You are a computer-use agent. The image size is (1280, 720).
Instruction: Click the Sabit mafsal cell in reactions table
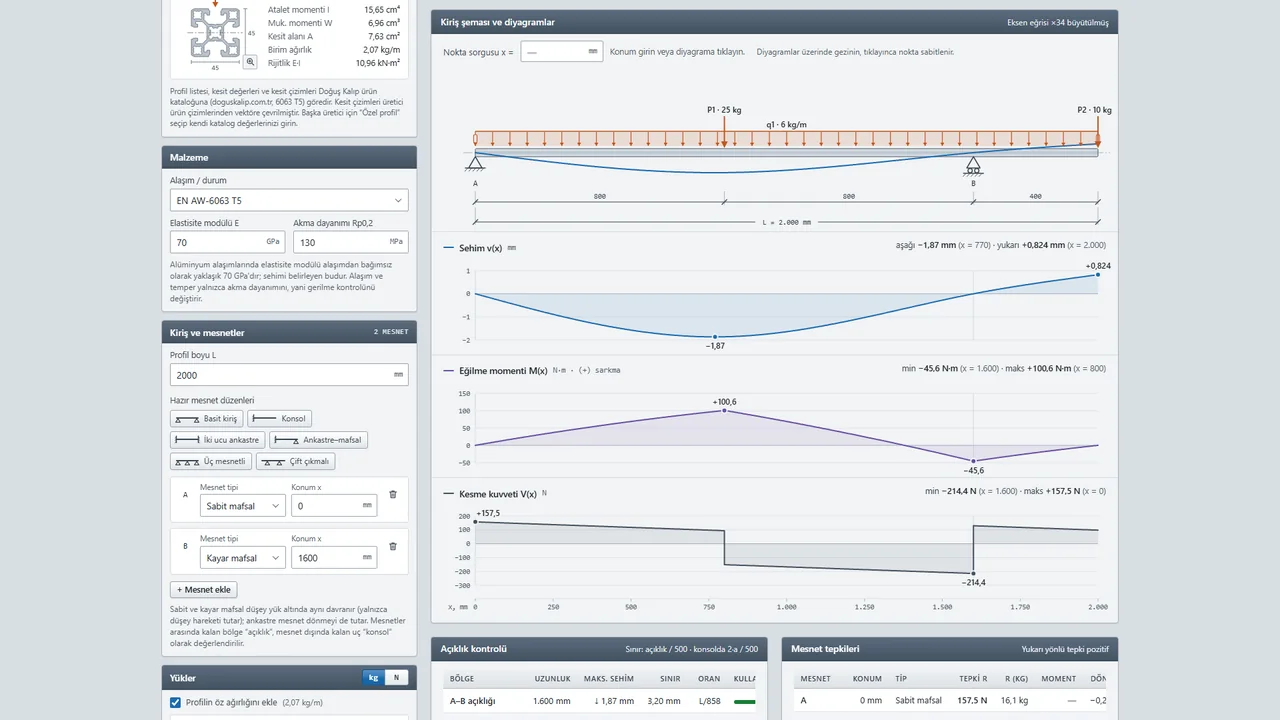pyautogui.click(x=919, y=701)
